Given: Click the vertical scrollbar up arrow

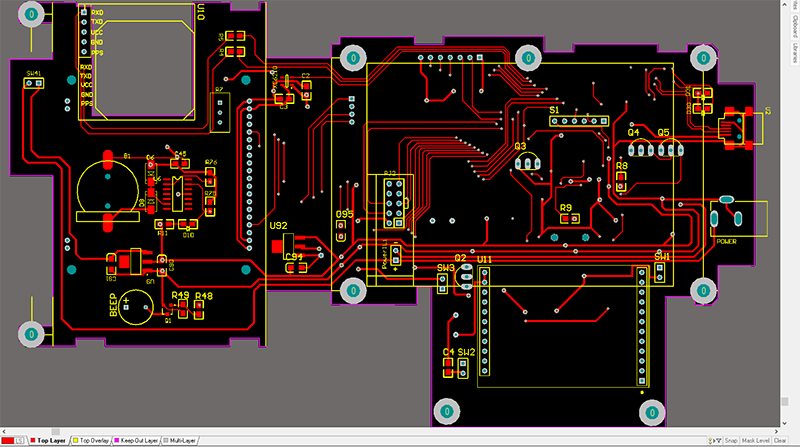Looking at the screenshot, I should click(785, 4).
